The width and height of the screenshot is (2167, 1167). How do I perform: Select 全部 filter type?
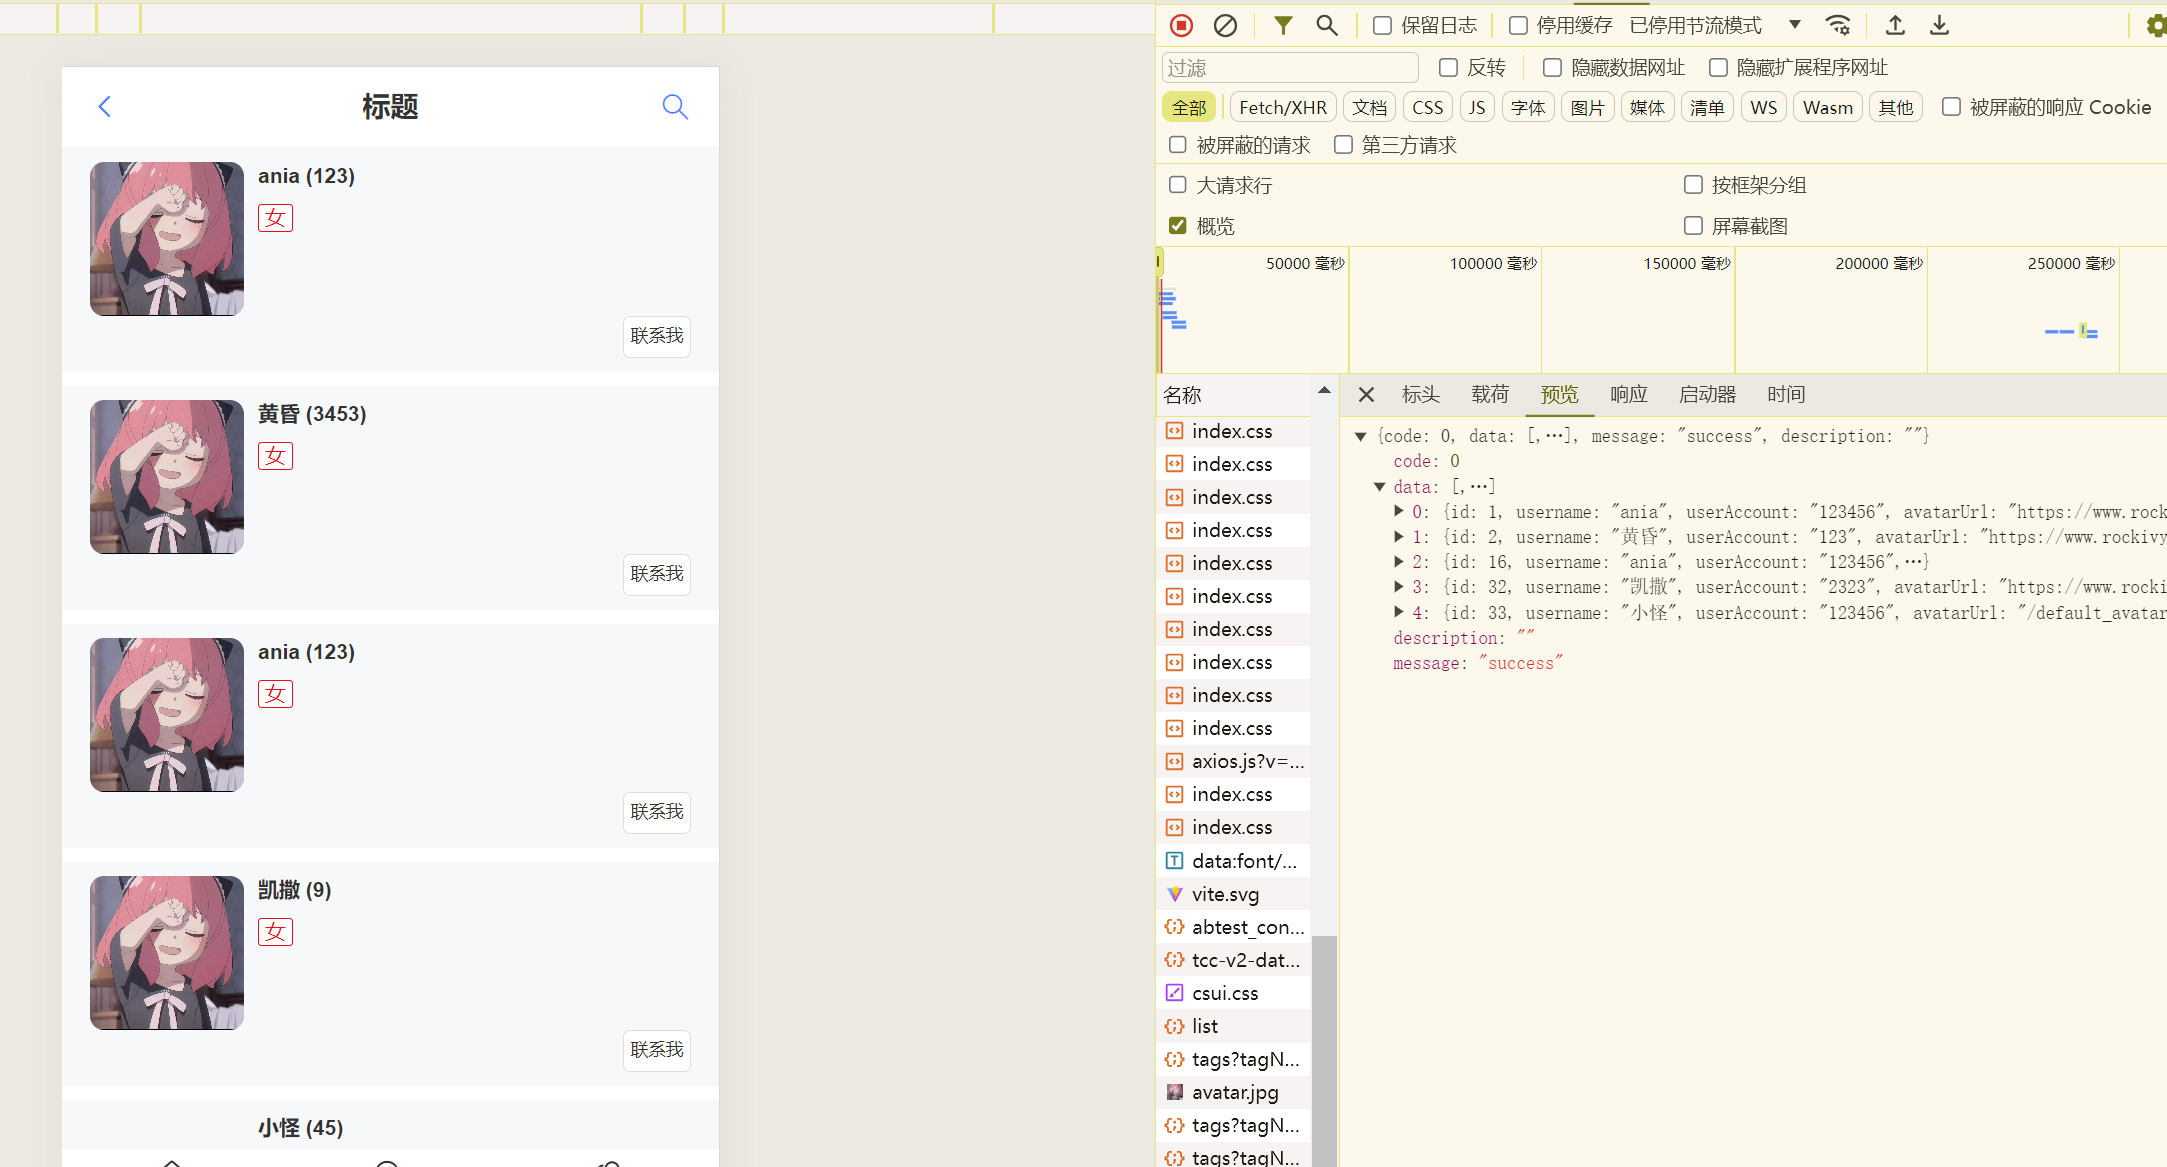pos(1189,107)
